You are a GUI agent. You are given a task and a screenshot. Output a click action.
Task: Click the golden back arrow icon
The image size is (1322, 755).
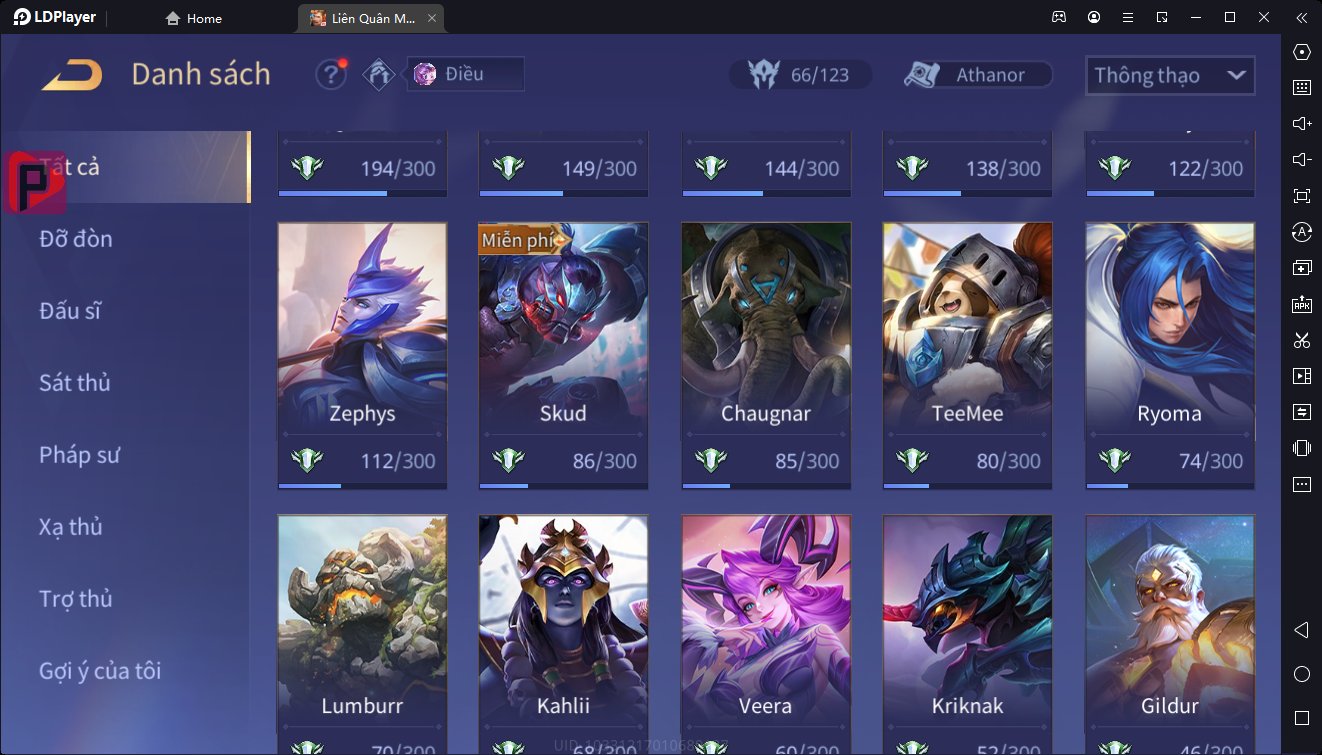pos(71,75)
